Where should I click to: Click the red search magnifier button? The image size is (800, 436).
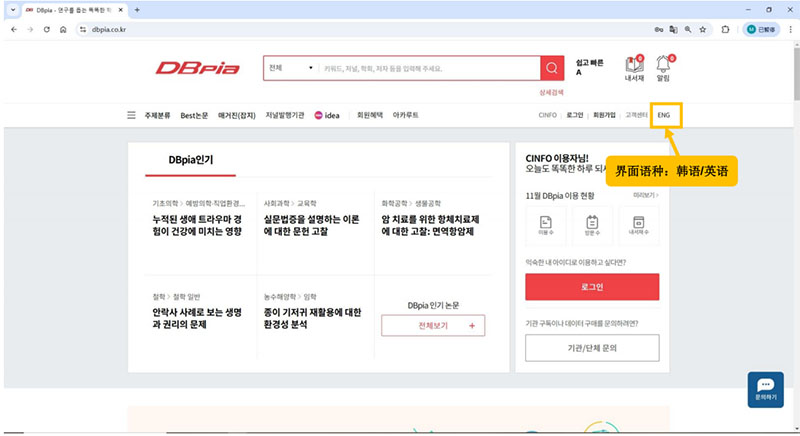552,68
